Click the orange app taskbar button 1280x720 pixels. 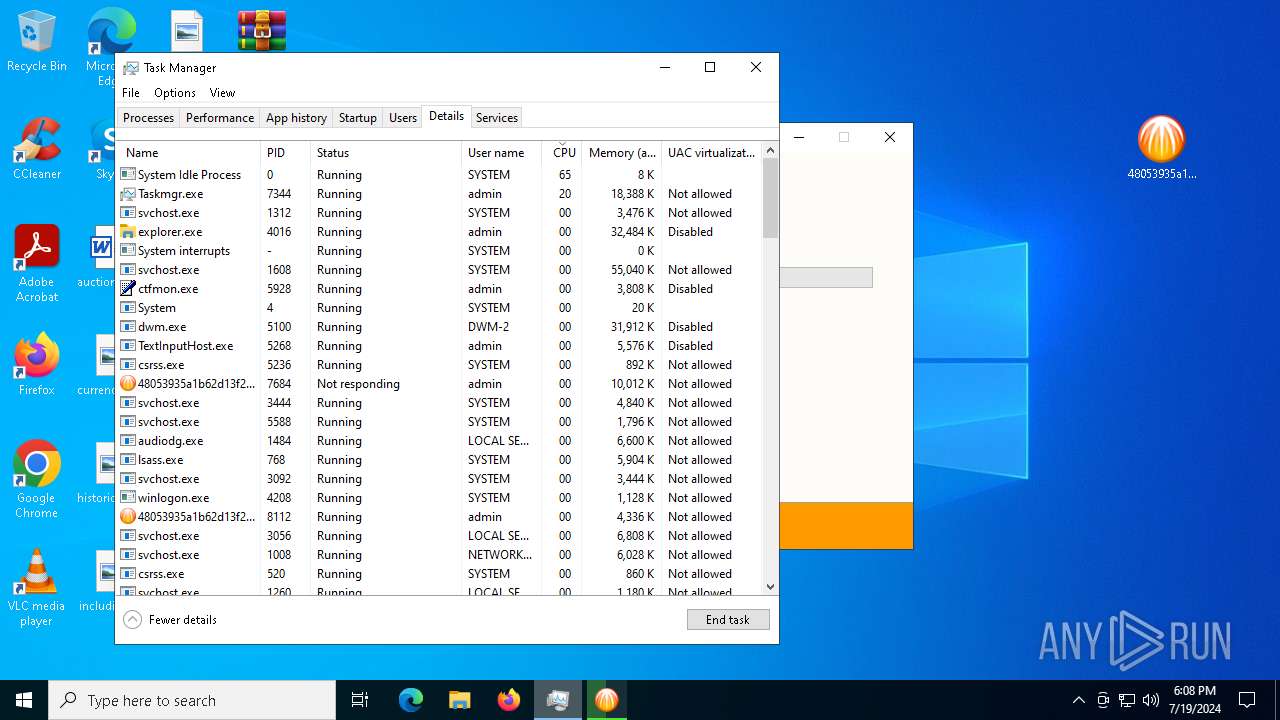(607, 700)
